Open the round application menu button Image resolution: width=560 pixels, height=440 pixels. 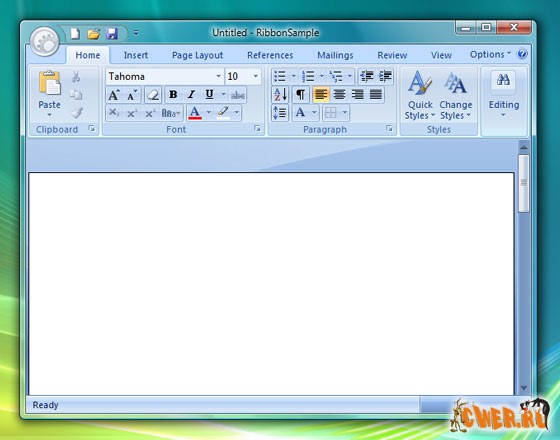pyautogui.click(x=45, y=42)
